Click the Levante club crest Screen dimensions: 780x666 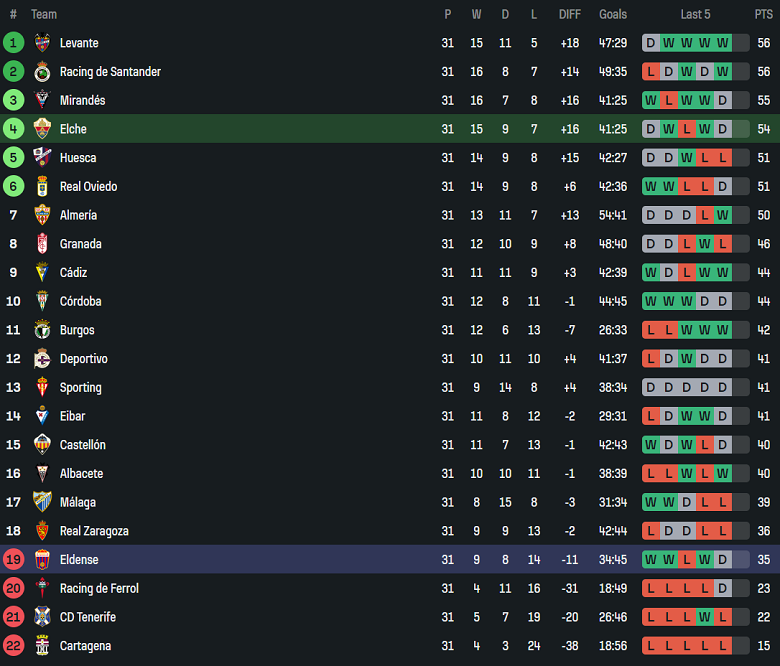(x=42, y=43)
